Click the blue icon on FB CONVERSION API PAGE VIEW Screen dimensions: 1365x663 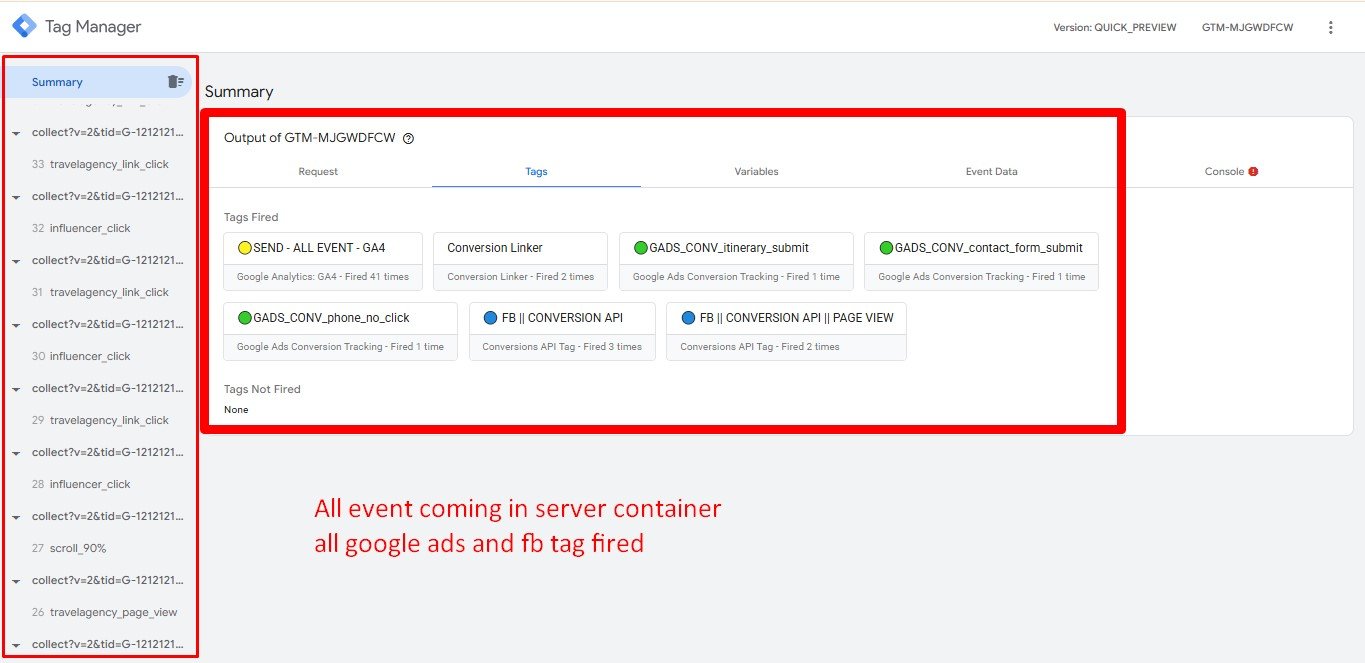pyautogui.click(x=688, y=318)
